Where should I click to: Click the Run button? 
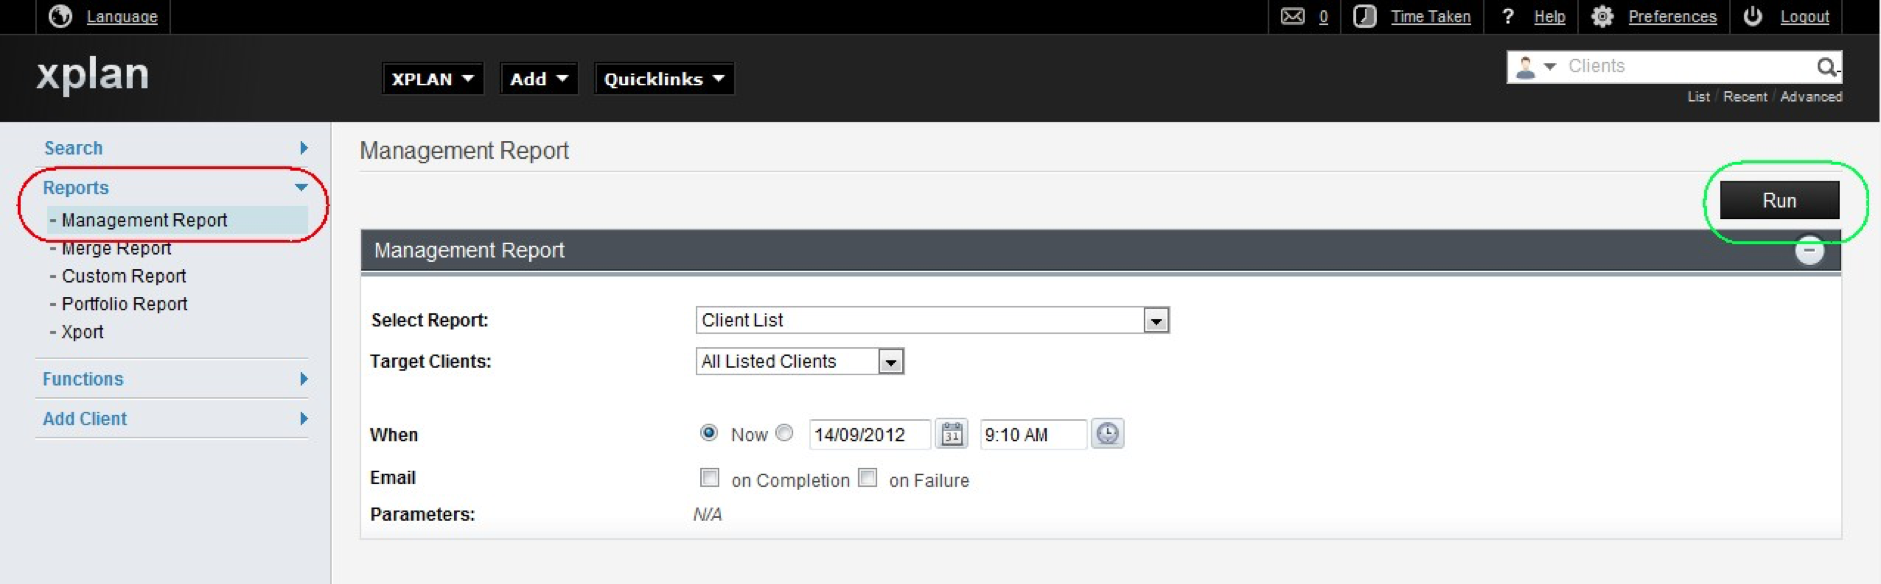coord(1780,200)
